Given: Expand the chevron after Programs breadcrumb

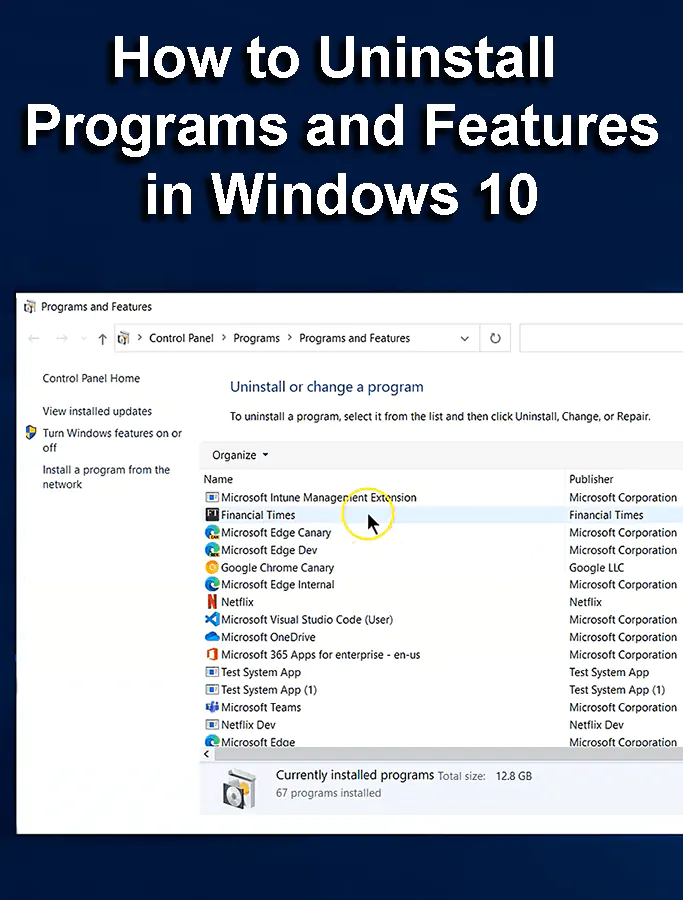Looking at the screenshot, I should [290, 338].
